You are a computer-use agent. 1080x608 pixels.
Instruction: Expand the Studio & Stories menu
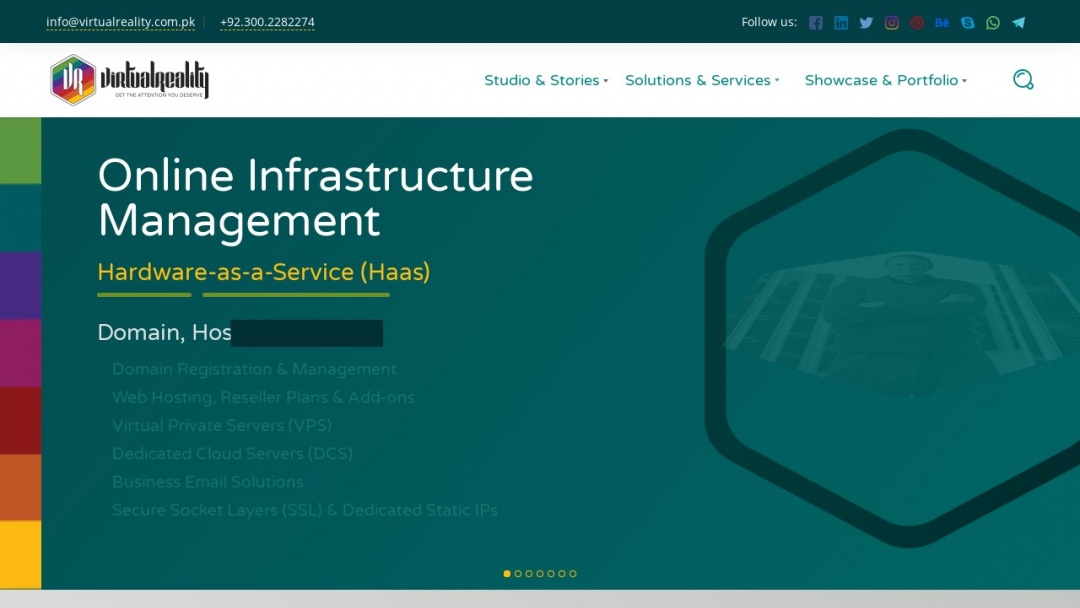542,80
